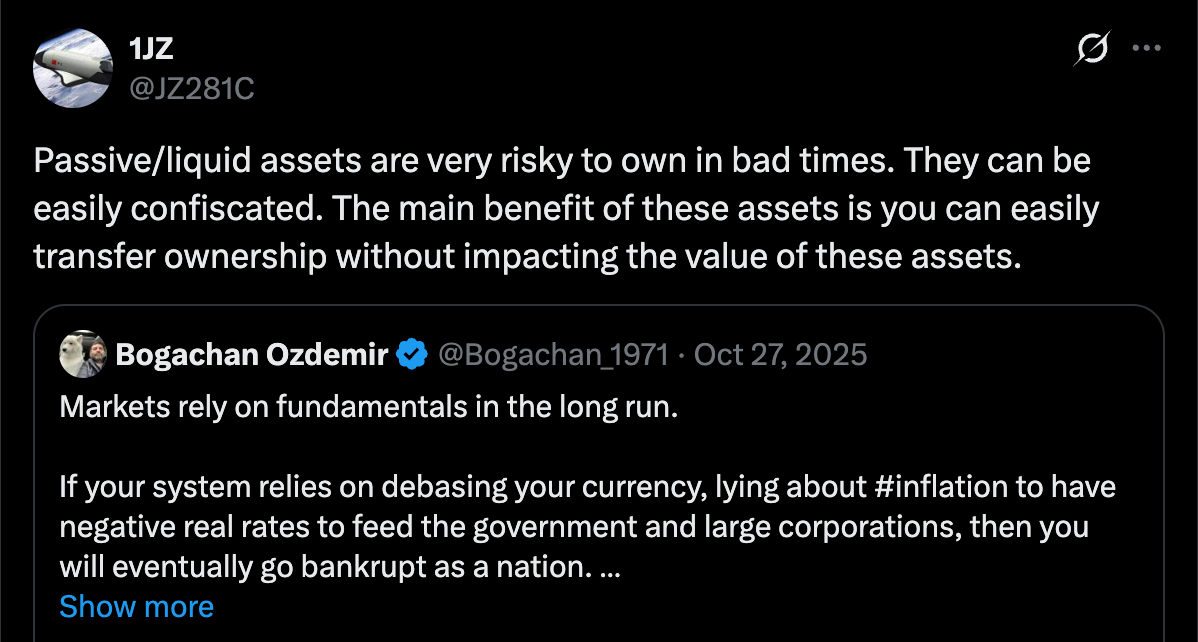This screenshot has height=642, width=1198.
Task: Open the 1JZ display name link
Action: click(x=151, y=51)
